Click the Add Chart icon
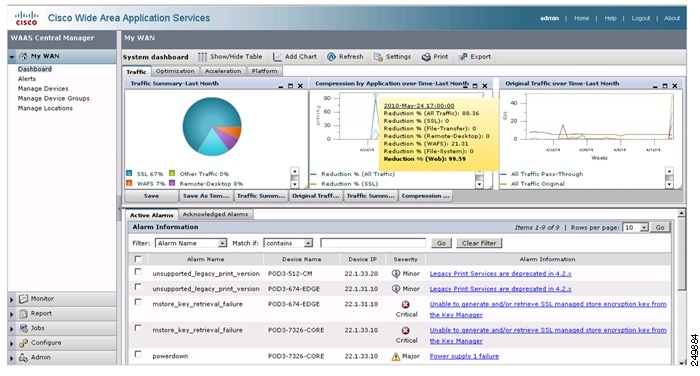The height and width of the screenshot is (376, 700). click(x=277, y=57)
